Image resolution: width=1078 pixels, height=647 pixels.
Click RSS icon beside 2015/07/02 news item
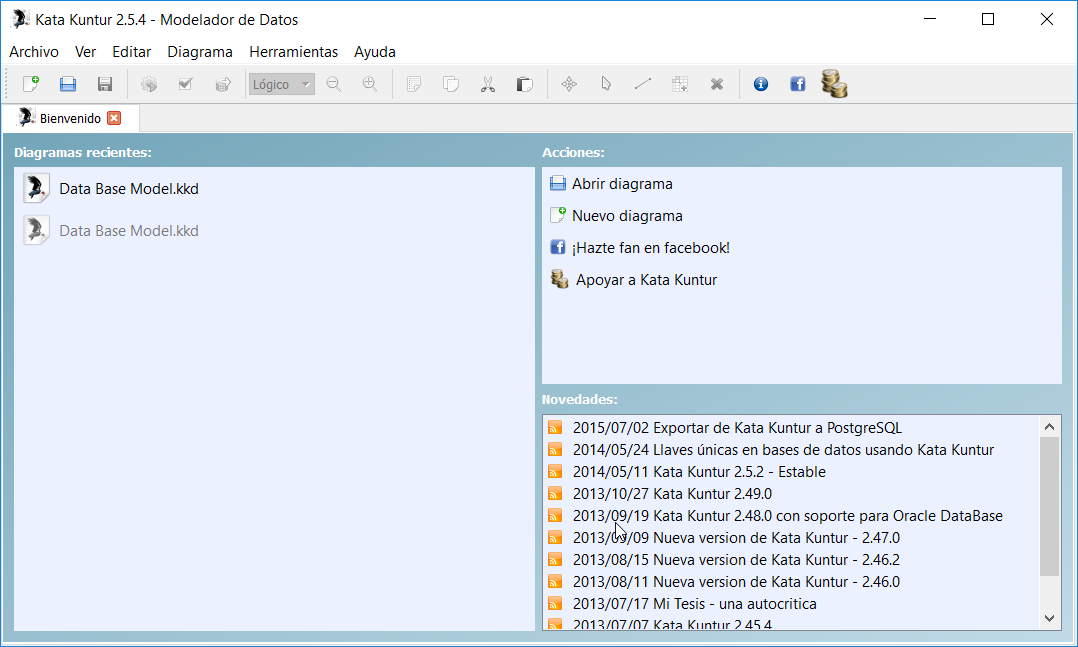point(555,428)
